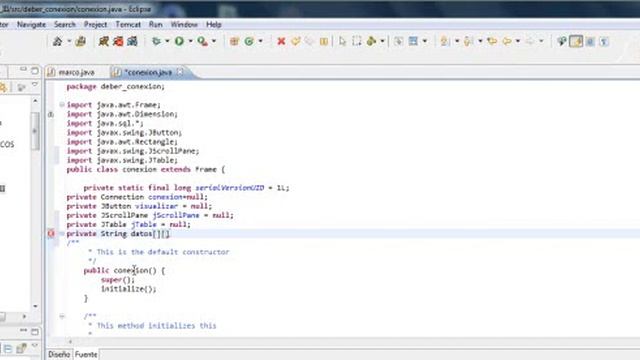The height and width of the screenshot is (360, 640).
Task: Minimize the left panel view
Action: click(x=23, y=70)
